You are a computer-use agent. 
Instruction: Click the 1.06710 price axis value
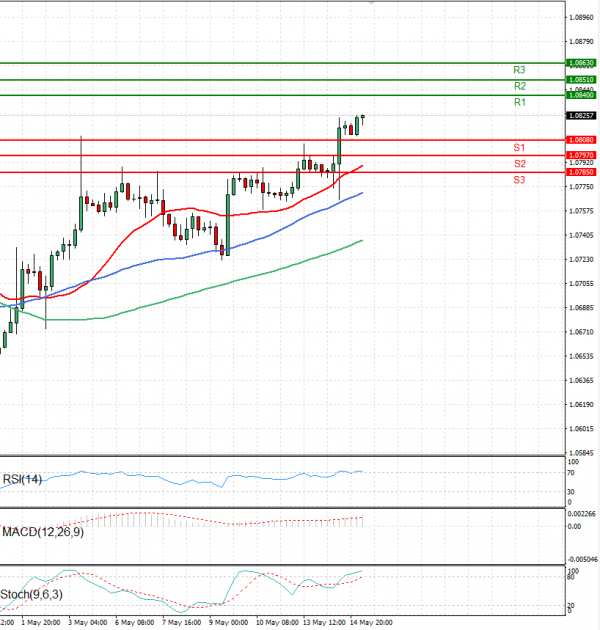click(581, 332)
